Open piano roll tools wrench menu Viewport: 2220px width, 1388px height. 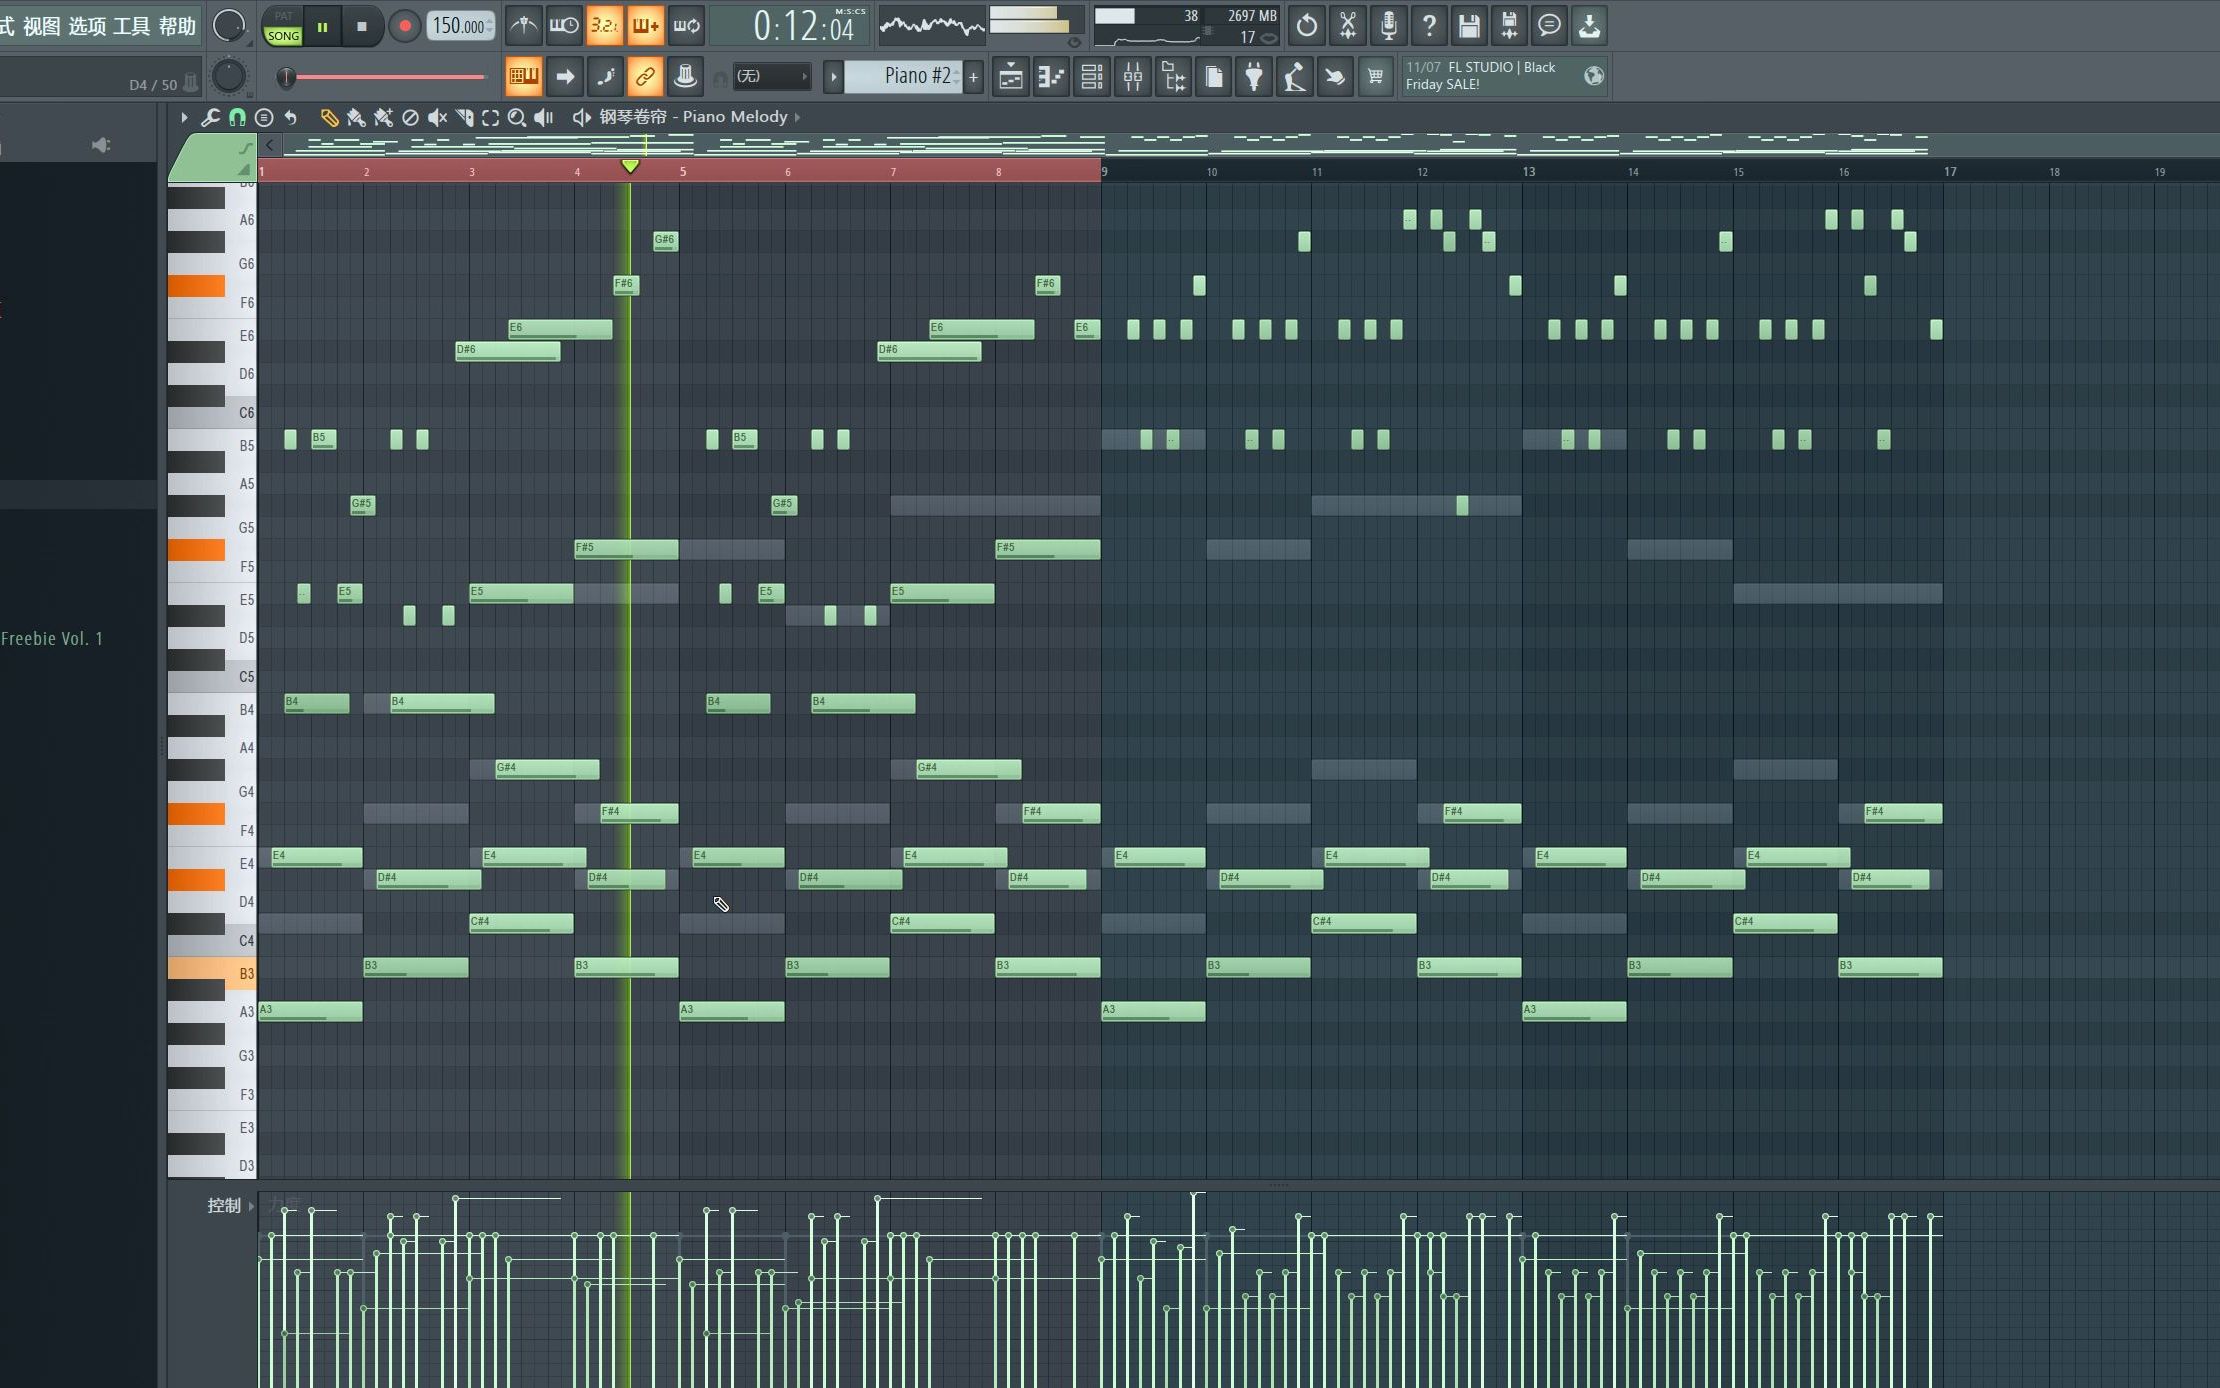coord(210,117)
